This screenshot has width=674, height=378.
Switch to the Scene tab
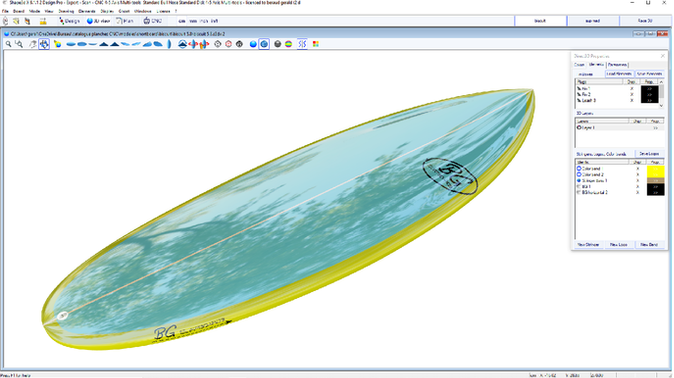click(x=579, y=65)
